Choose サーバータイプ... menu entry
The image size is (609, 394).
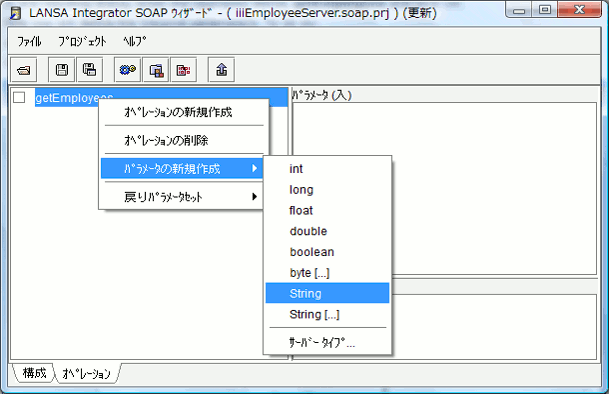tap(327, 342)
